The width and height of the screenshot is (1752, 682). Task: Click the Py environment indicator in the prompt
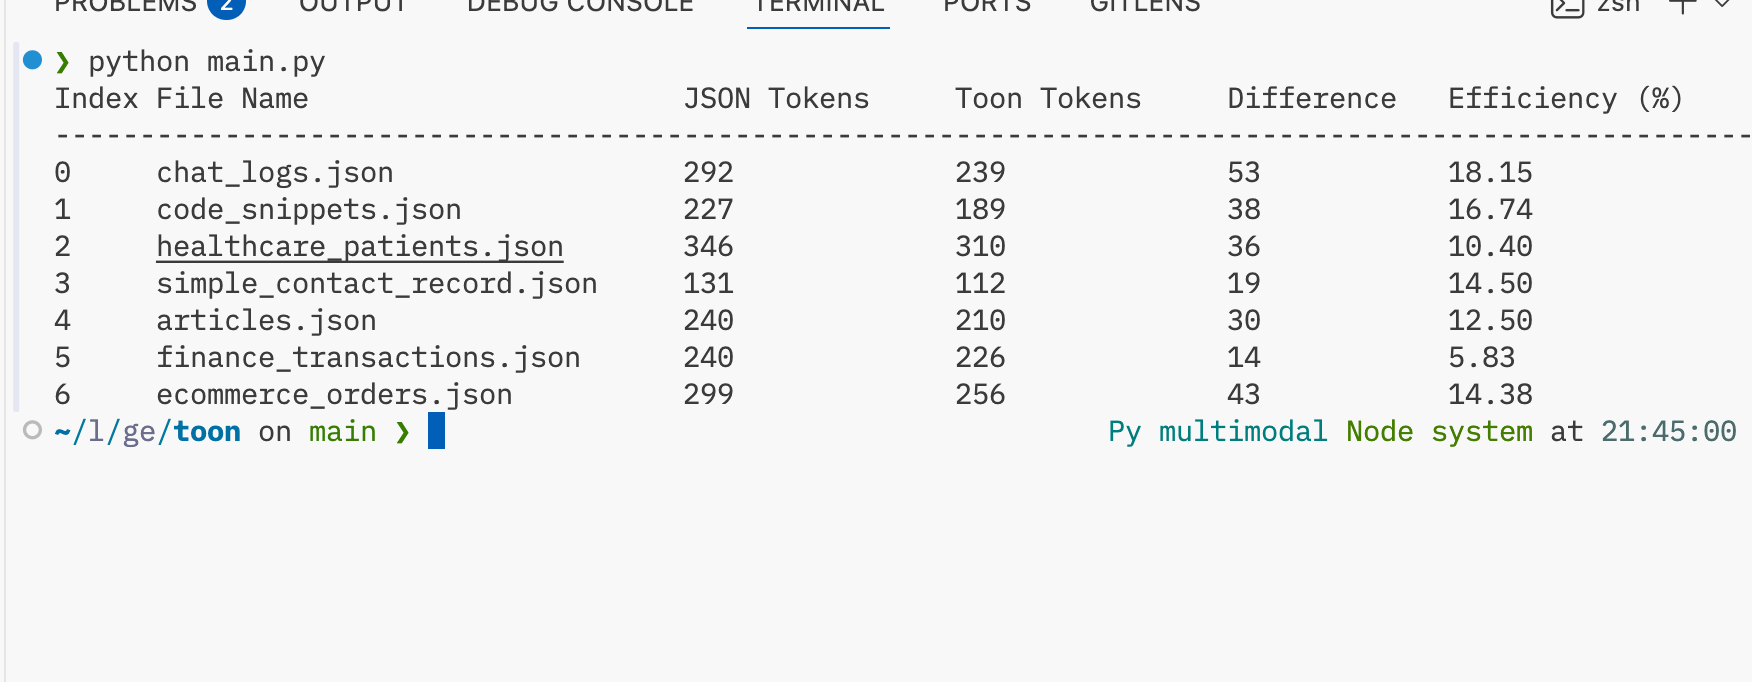point(1124,431)
